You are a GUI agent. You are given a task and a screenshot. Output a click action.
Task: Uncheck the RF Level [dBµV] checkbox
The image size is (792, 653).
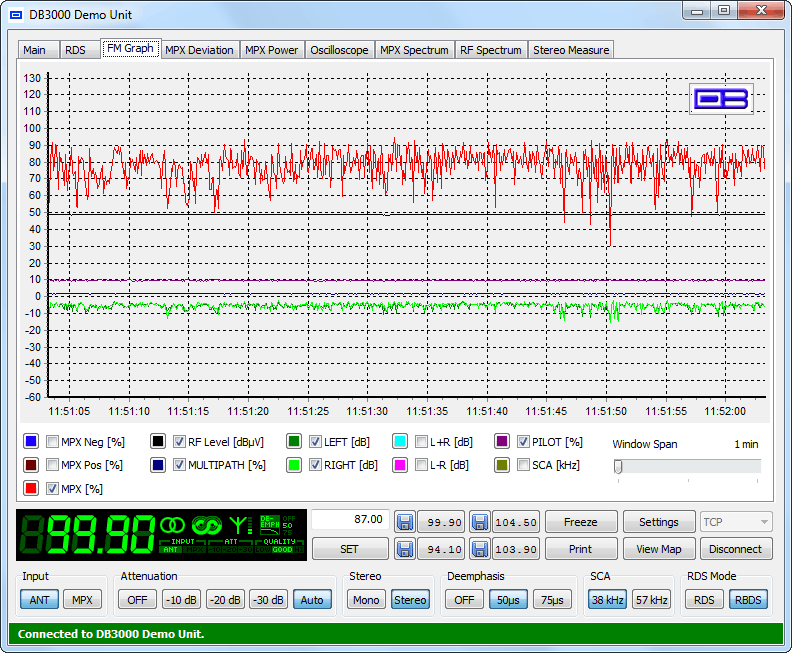click(x=179, y=441)
